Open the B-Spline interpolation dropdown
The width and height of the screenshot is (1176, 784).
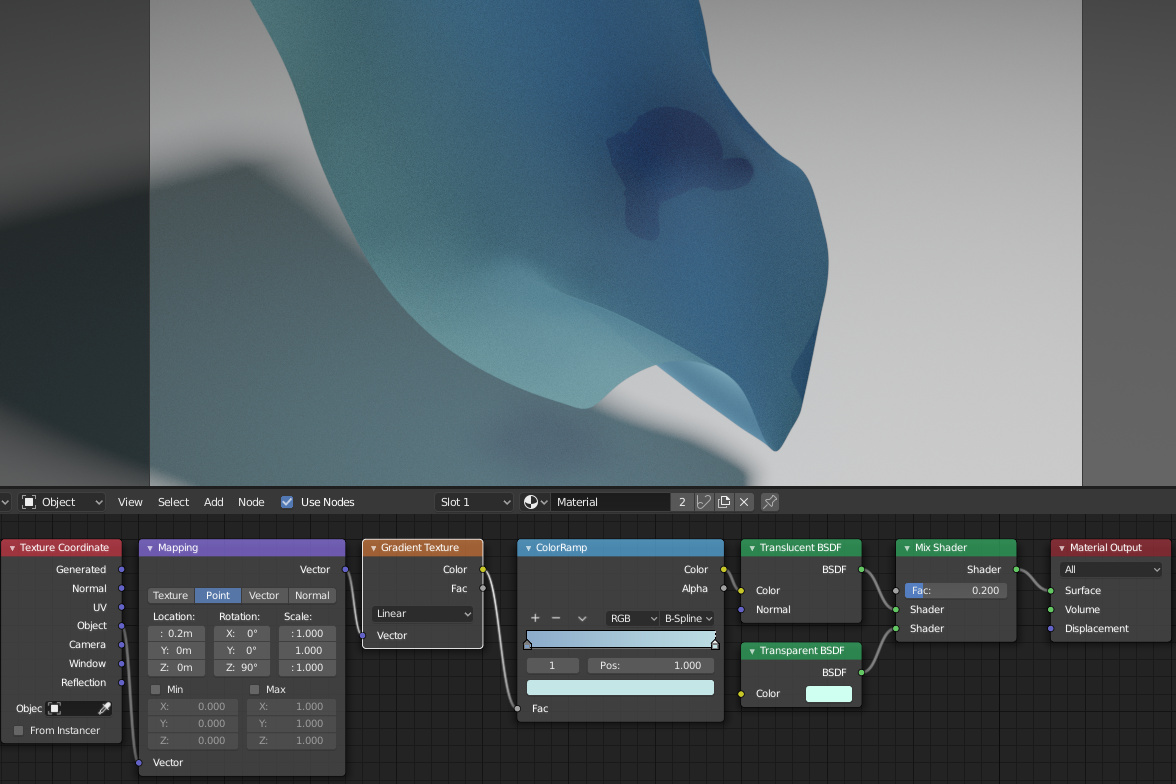click(x=688, y=618)
